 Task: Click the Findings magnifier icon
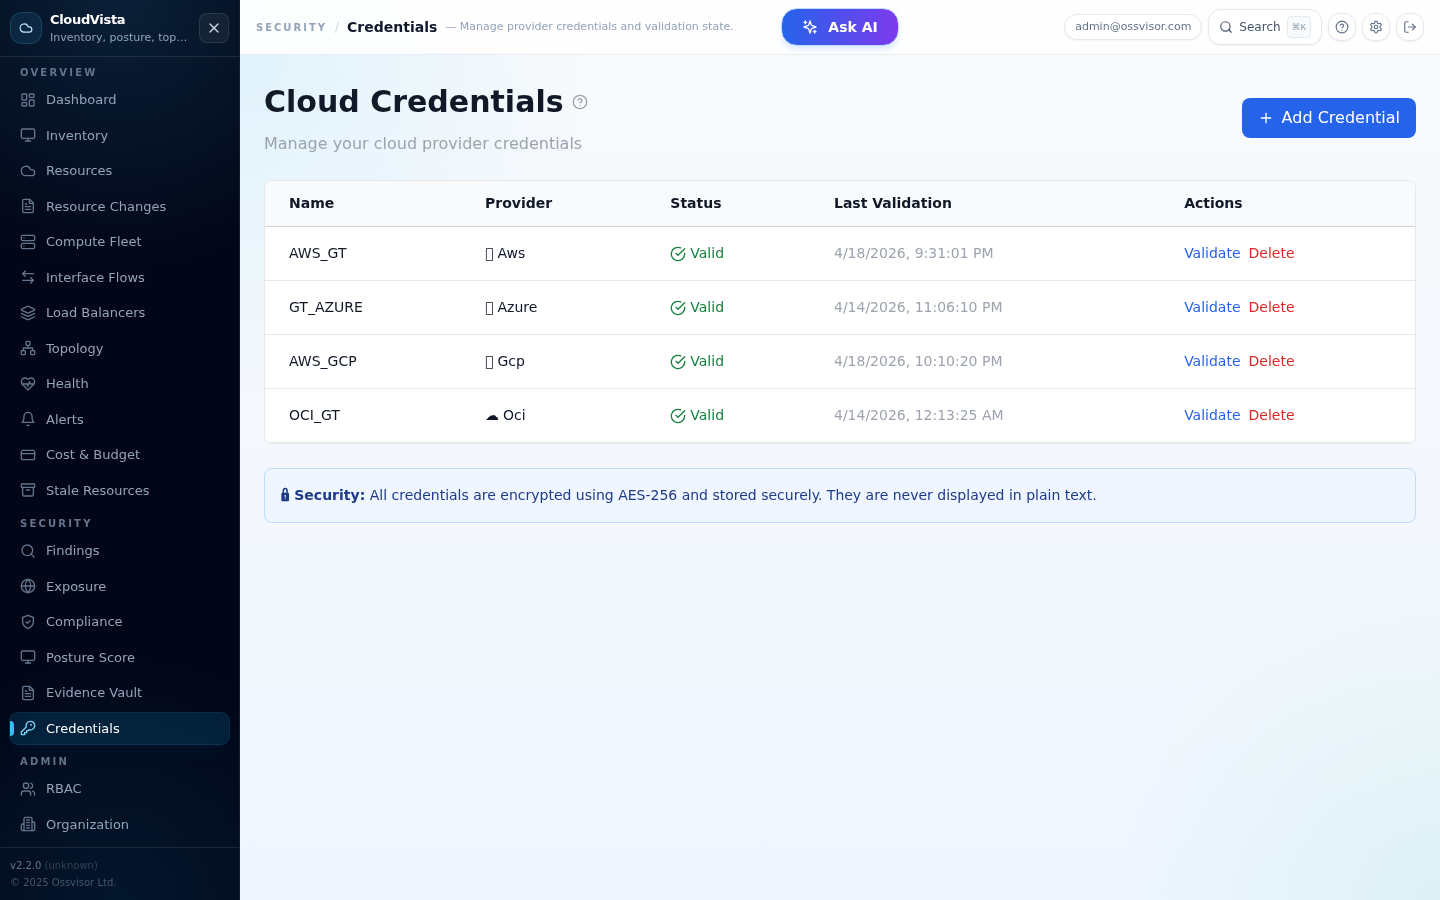(28, 551)
